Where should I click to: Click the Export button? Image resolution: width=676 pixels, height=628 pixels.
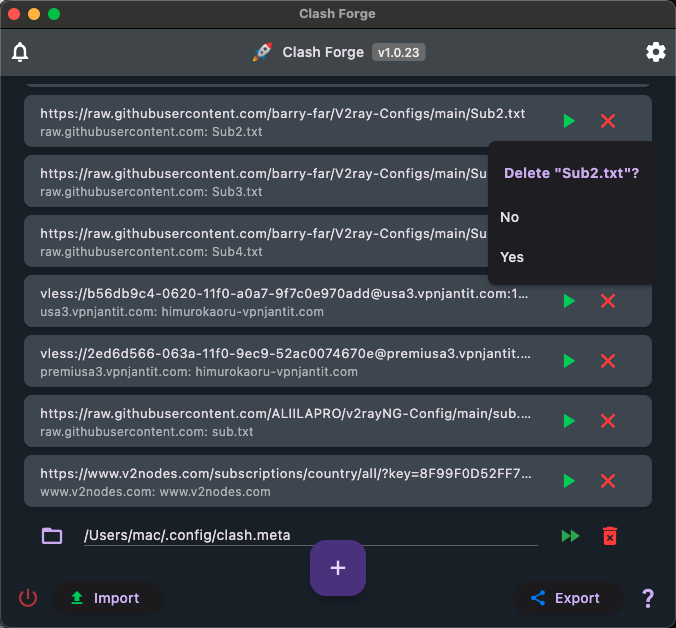568,598
